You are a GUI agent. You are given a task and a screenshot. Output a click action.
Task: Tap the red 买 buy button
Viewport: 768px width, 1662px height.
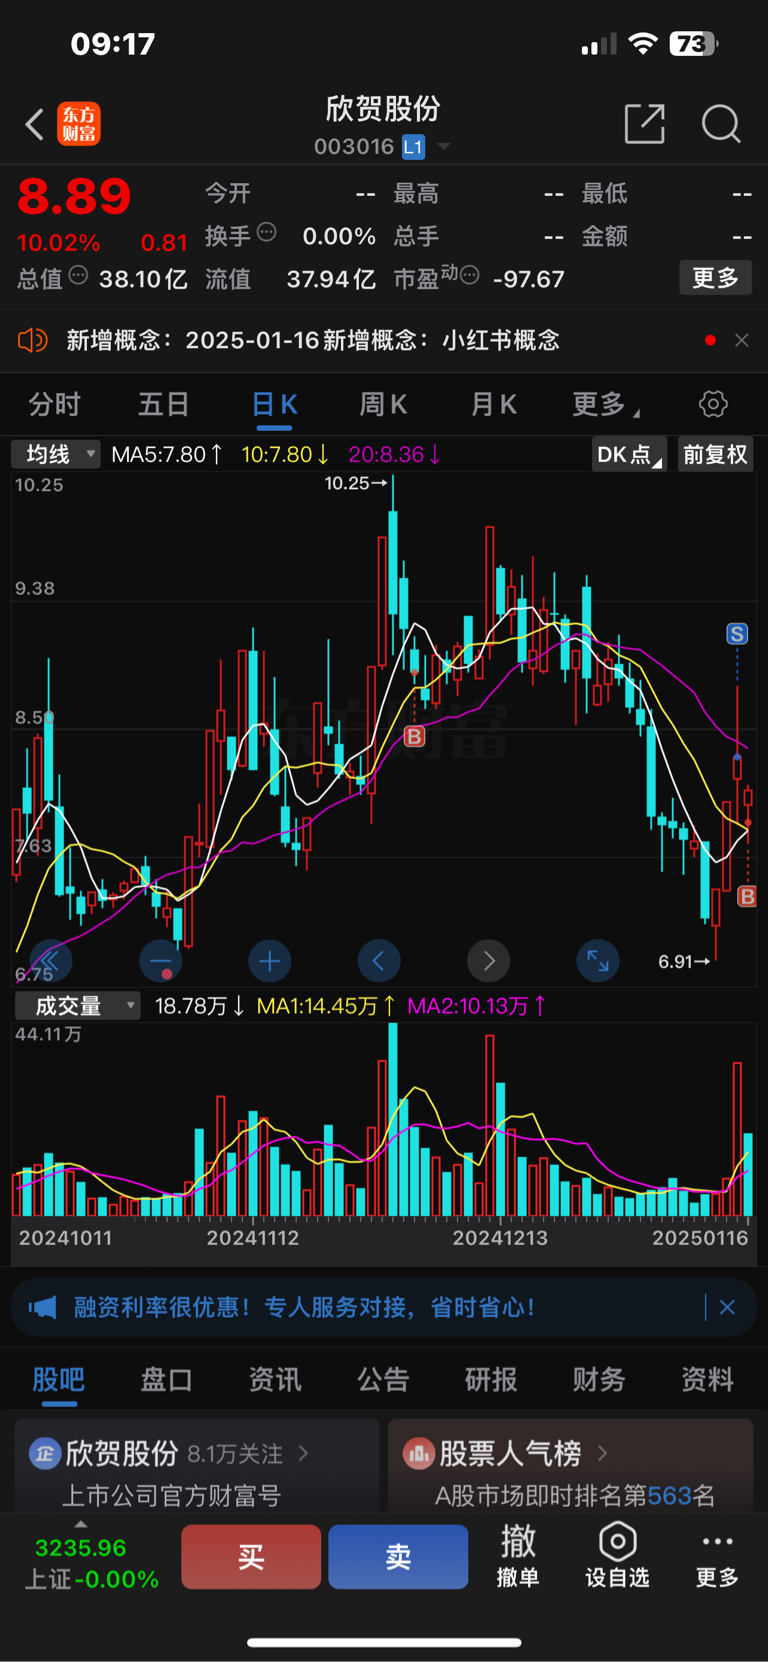coord(251,1556)
